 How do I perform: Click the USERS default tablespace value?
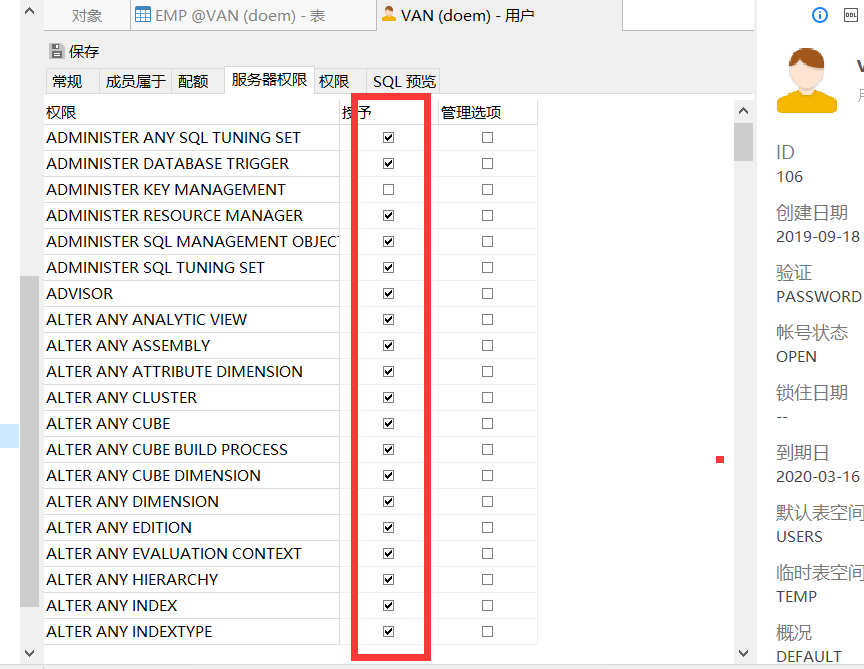coord(799,537)
